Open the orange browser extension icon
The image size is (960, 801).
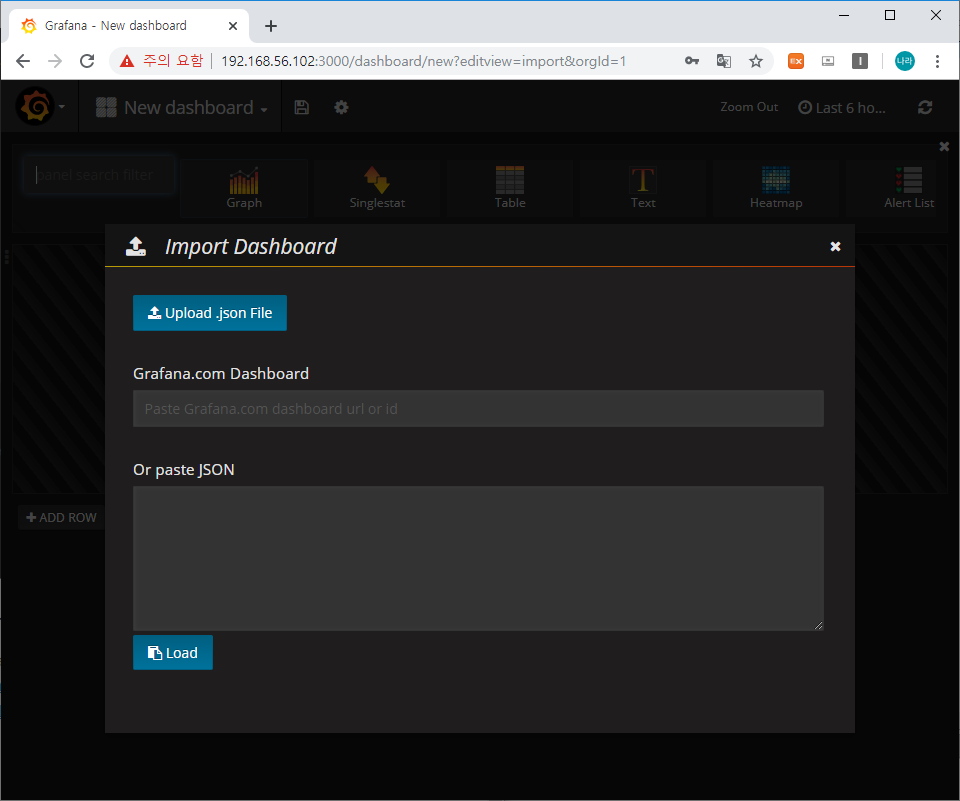pyautogui.click(x=795, y=61)
